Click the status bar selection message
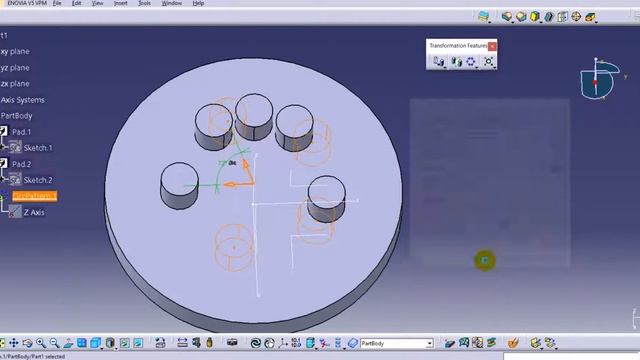Screen dimensions: 640x360 pos(32,357)
